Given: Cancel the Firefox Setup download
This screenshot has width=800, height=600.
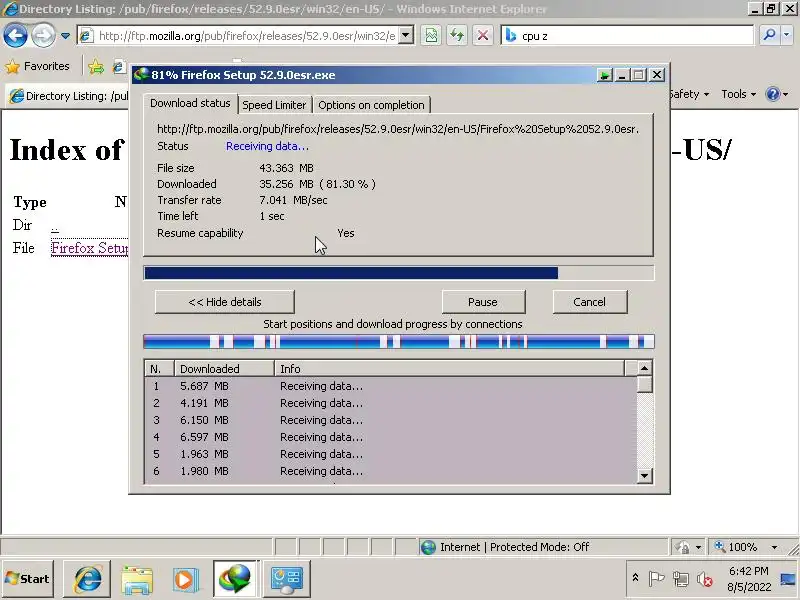Looking at the screenshot, I should click(589, 302).
